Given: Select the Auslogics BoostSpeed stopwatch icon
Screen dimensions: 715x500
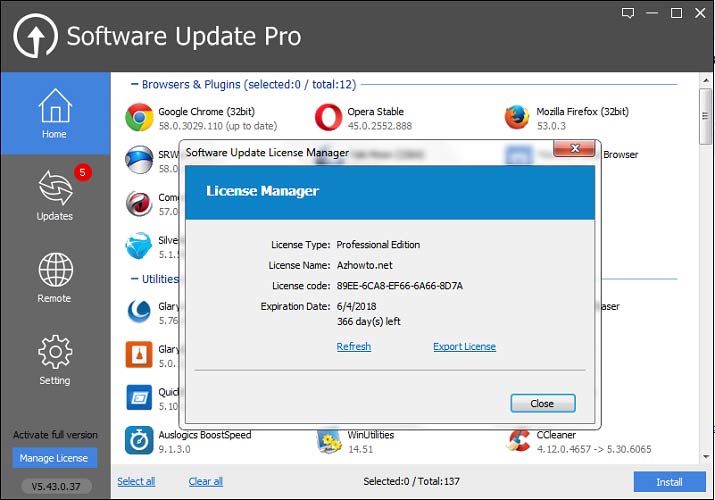Looking at the screenshot, I should point(139,440).
